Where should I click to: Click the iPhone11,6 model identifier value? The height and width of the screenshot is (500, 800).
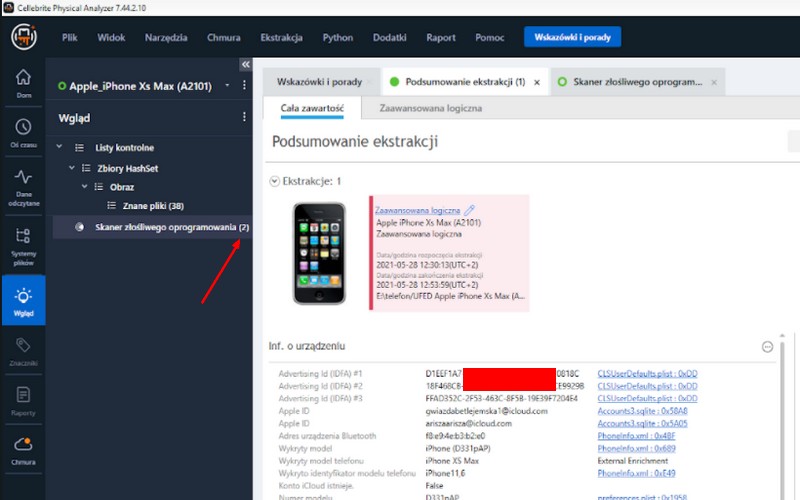click(x=445, y=473)
